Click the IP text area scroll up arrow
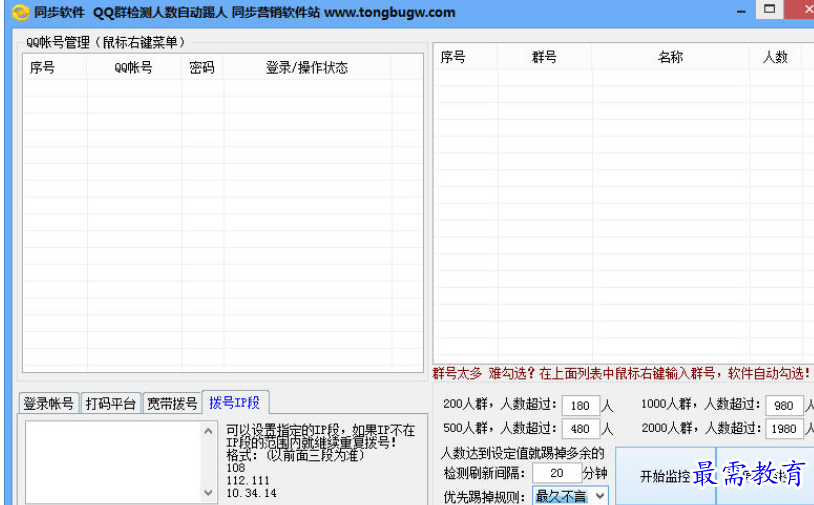The image size is (814, 505). point(208,431)
